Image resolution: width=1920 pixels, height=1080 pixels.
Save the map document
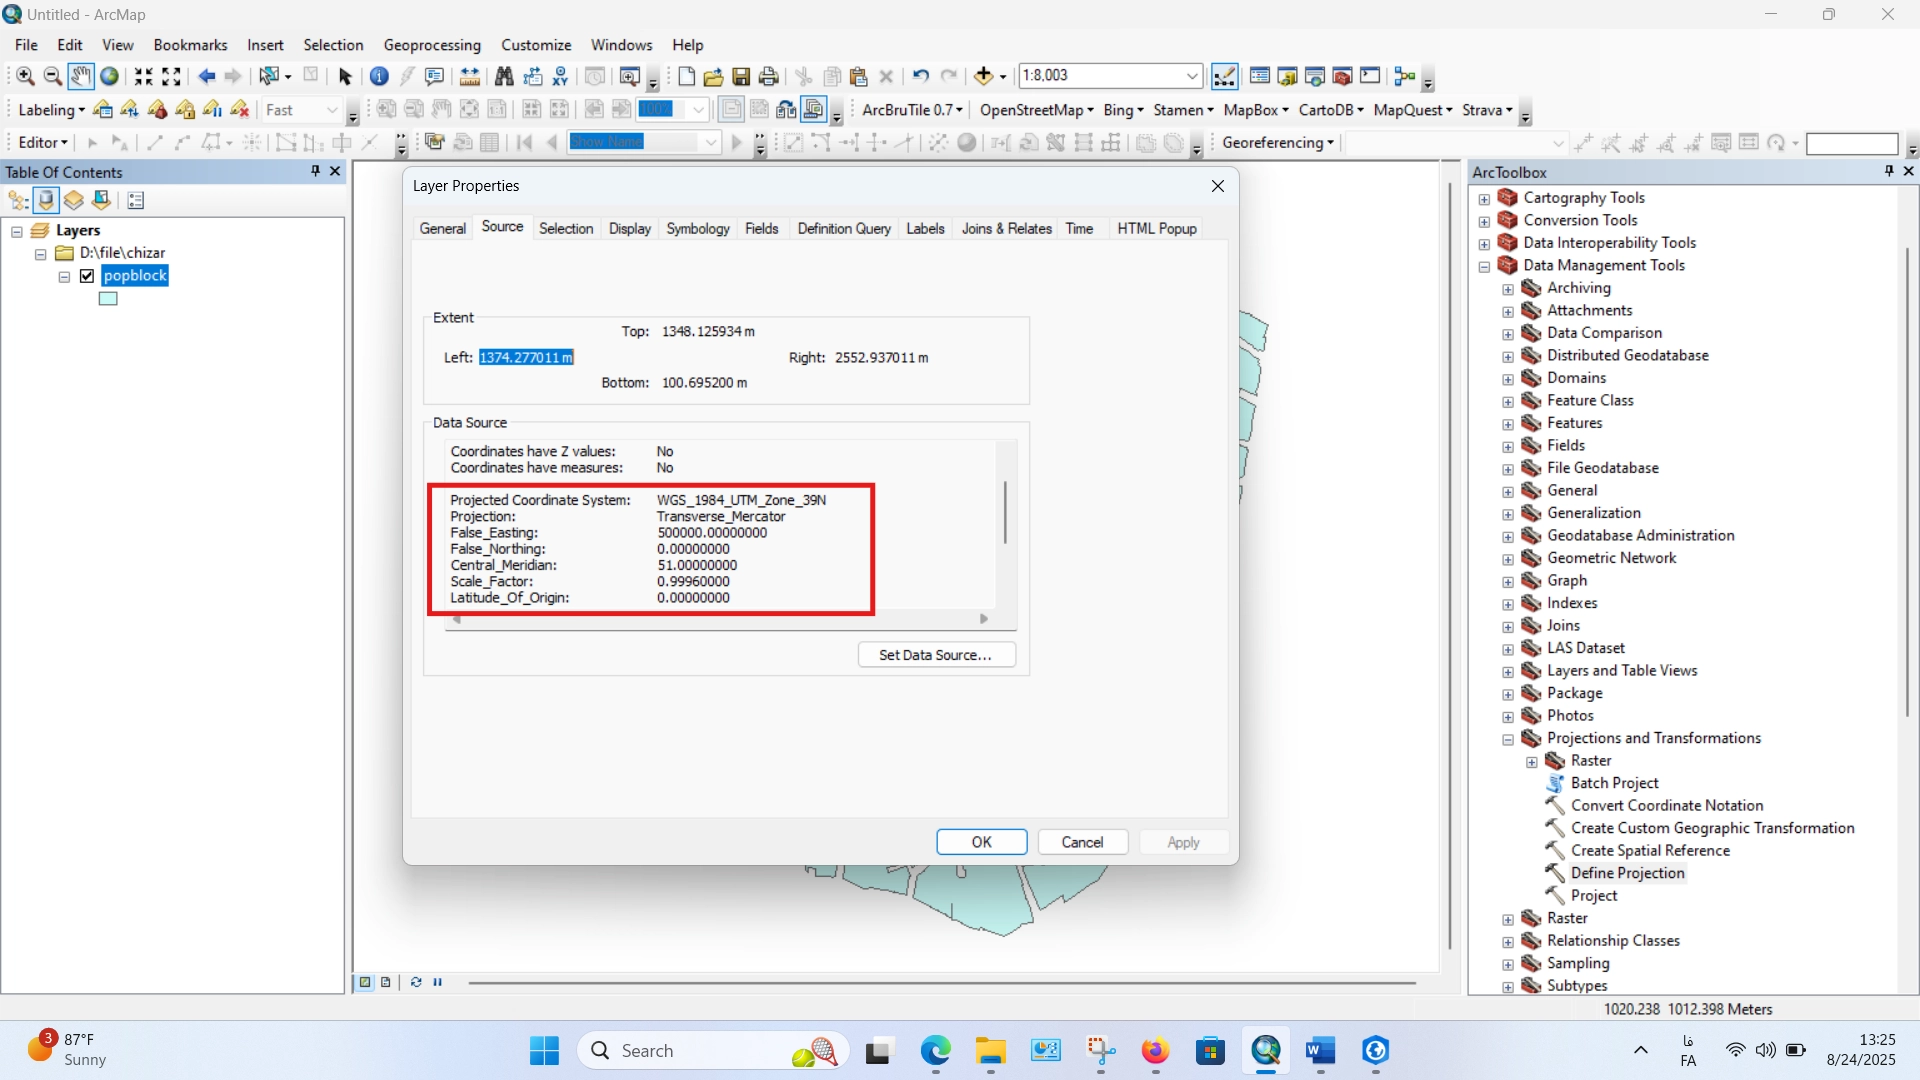click(x=741, y=76)
